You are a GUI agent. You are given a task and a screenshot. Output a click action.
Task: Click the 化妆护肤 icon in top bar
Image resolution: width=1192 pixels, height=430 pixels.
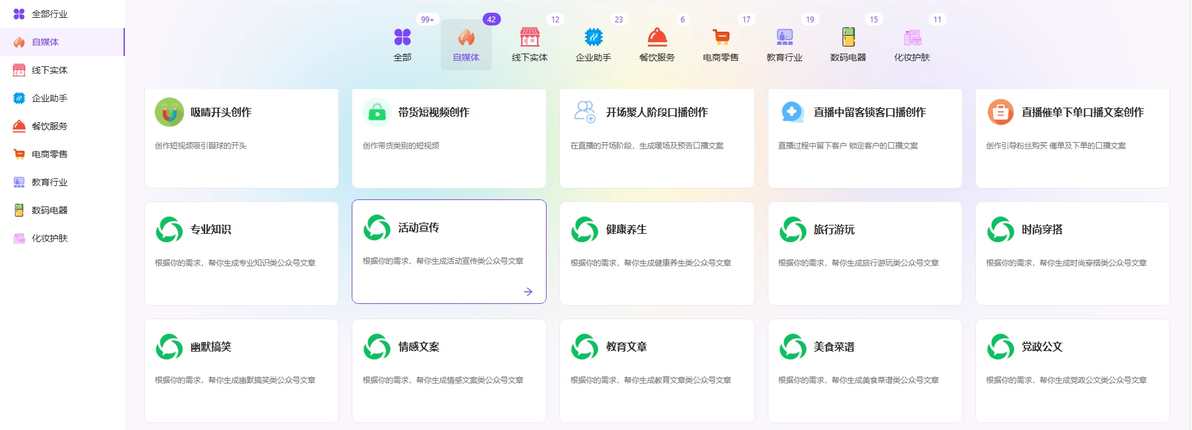click(912, 36)
